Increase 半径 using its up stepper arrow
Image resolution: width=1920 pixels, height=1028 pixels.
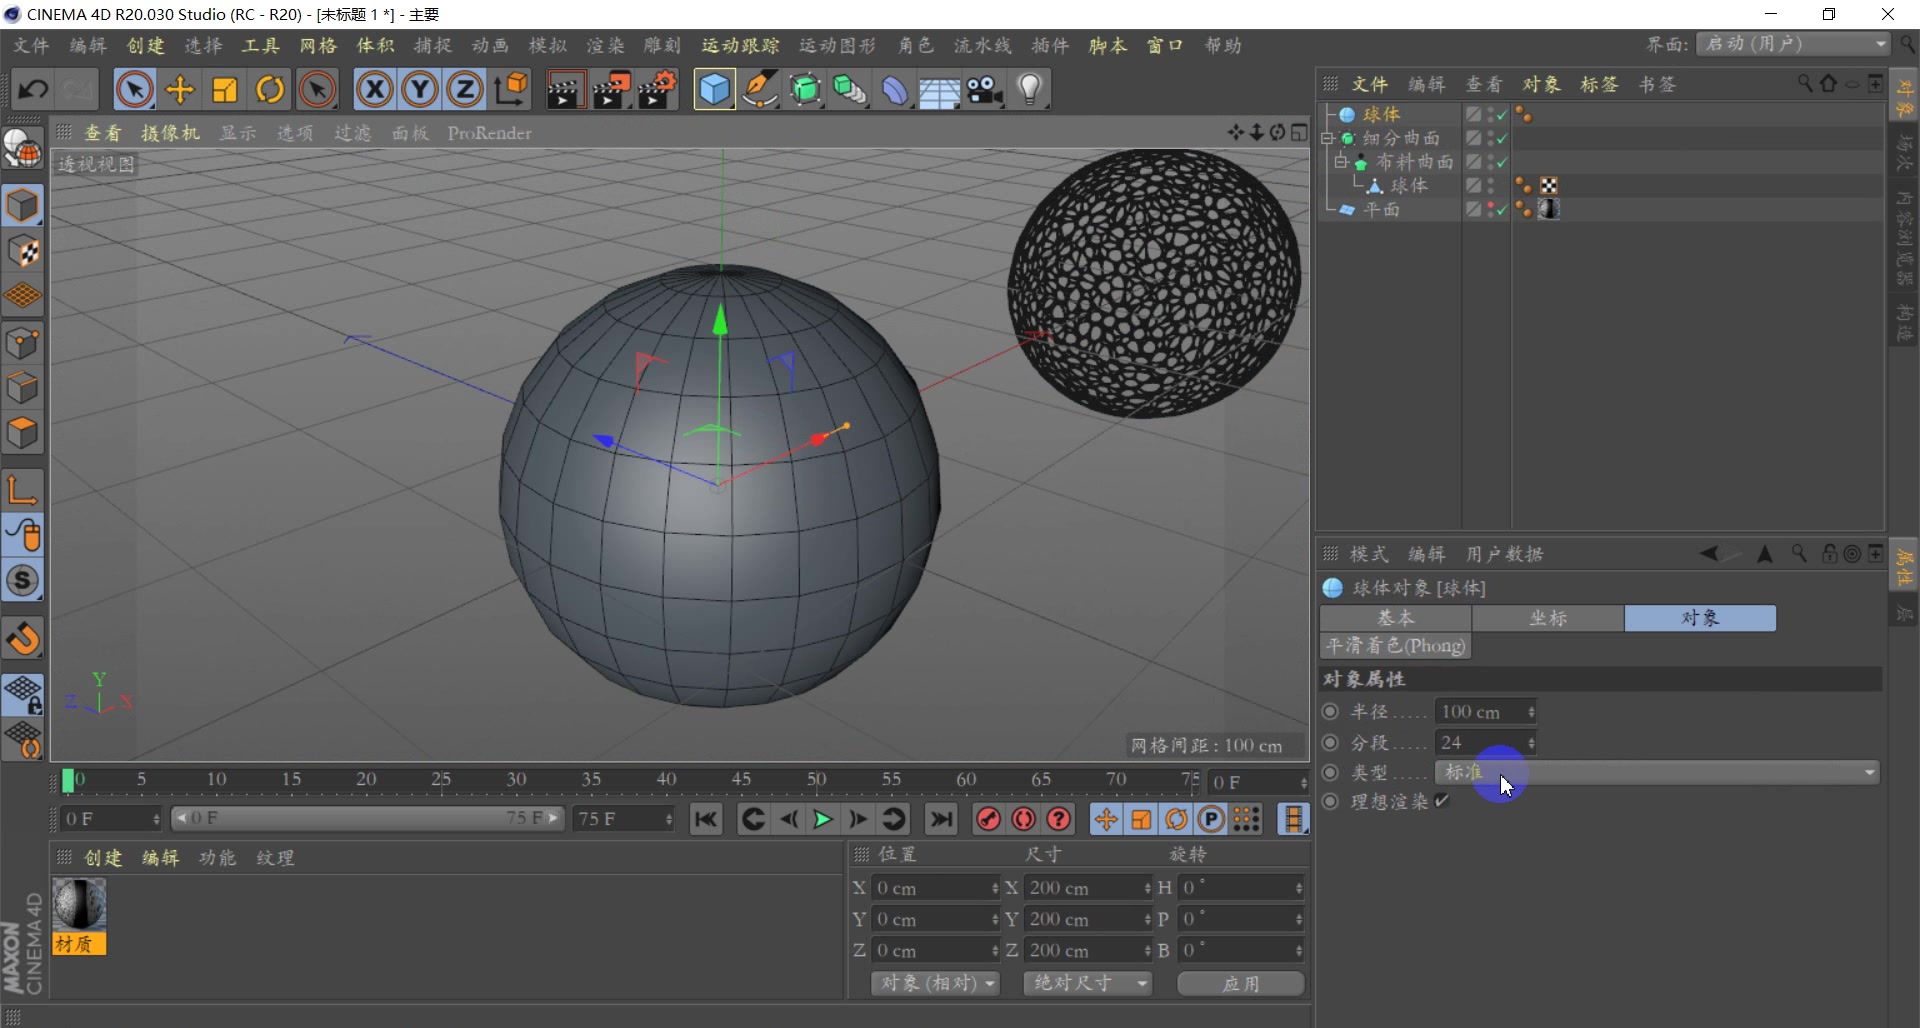tap(1533, 706)
